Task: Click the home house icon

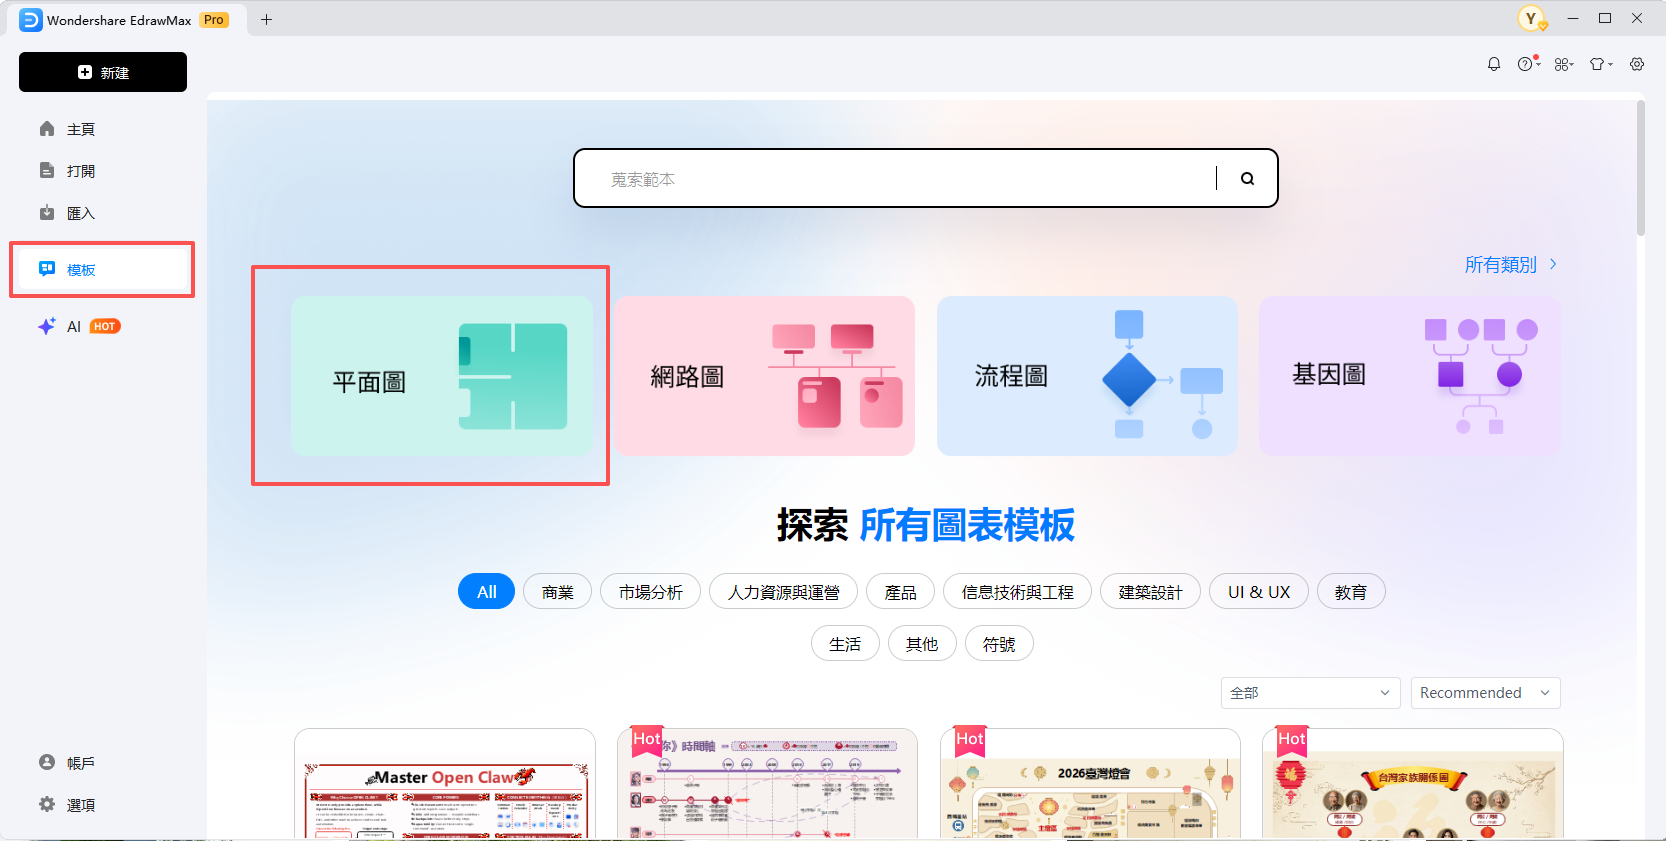Action: [47, 129]
